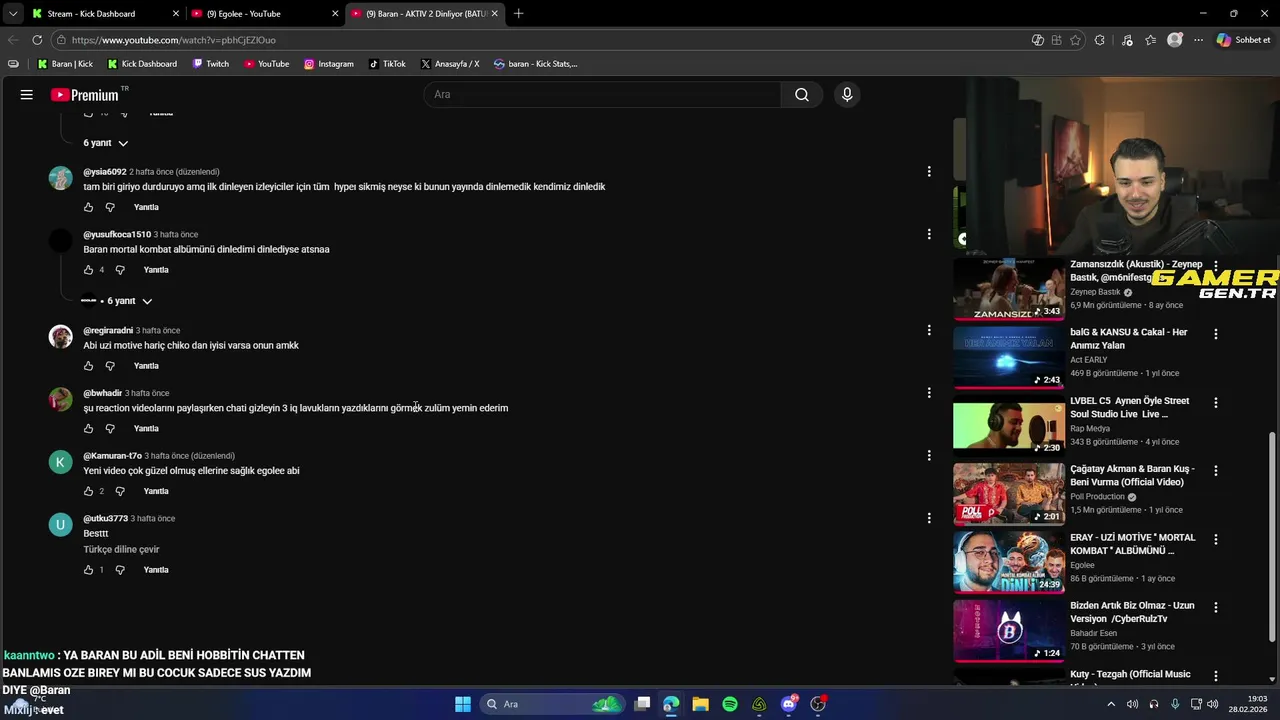Viewport: 1280px width, 720px height.
Task: Like the comment by @yusufkoca1510
Action: 88,270
